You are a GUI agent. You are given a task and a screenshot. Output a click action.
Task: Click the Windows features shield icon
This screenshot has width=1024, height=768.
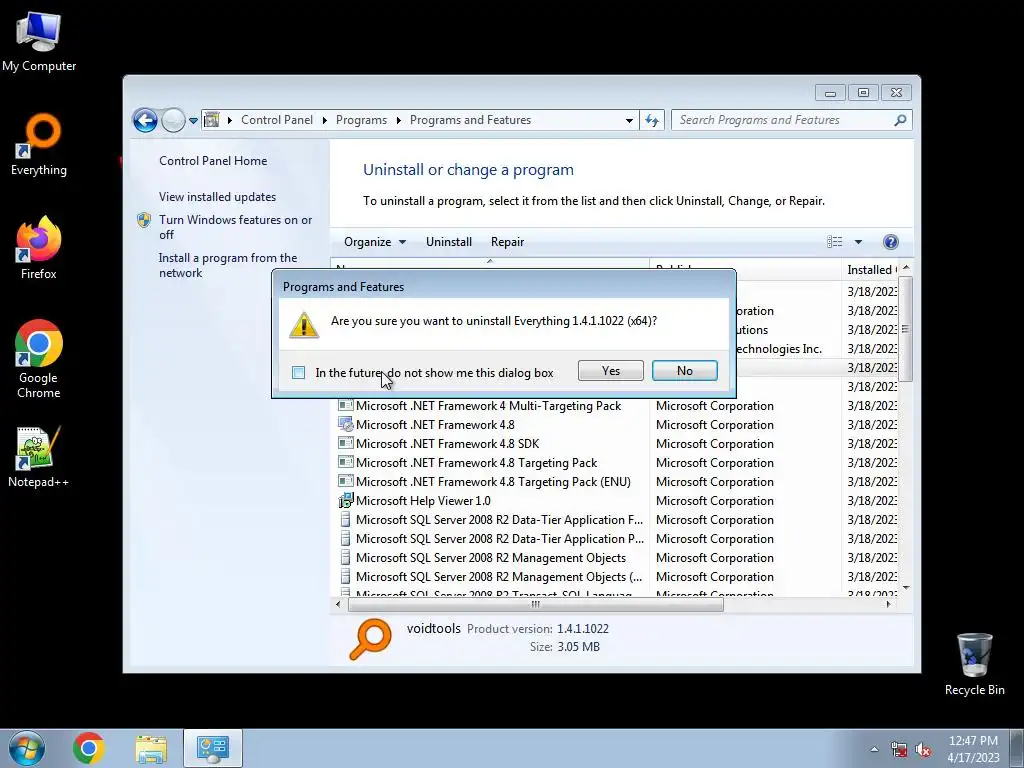pos(144,220)
